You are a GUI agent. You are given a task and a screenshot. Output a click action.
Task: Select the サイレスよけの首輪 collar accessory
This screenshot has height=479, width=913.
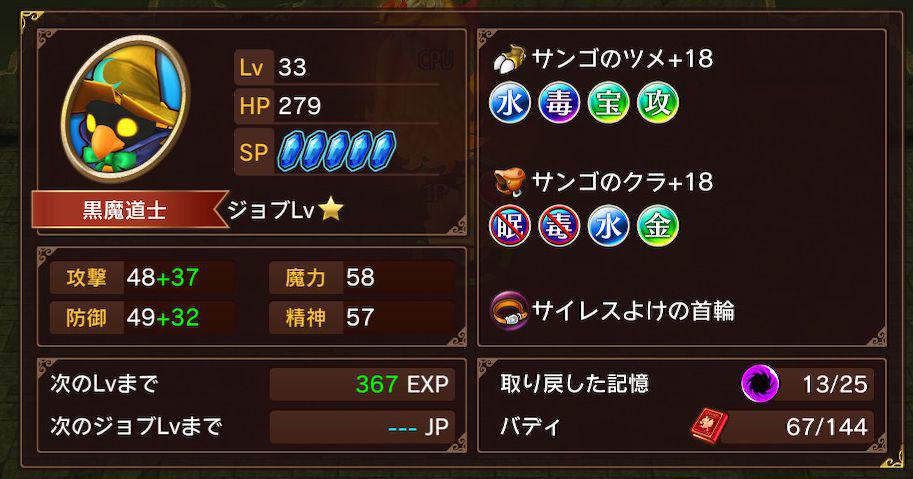[613, 311]
